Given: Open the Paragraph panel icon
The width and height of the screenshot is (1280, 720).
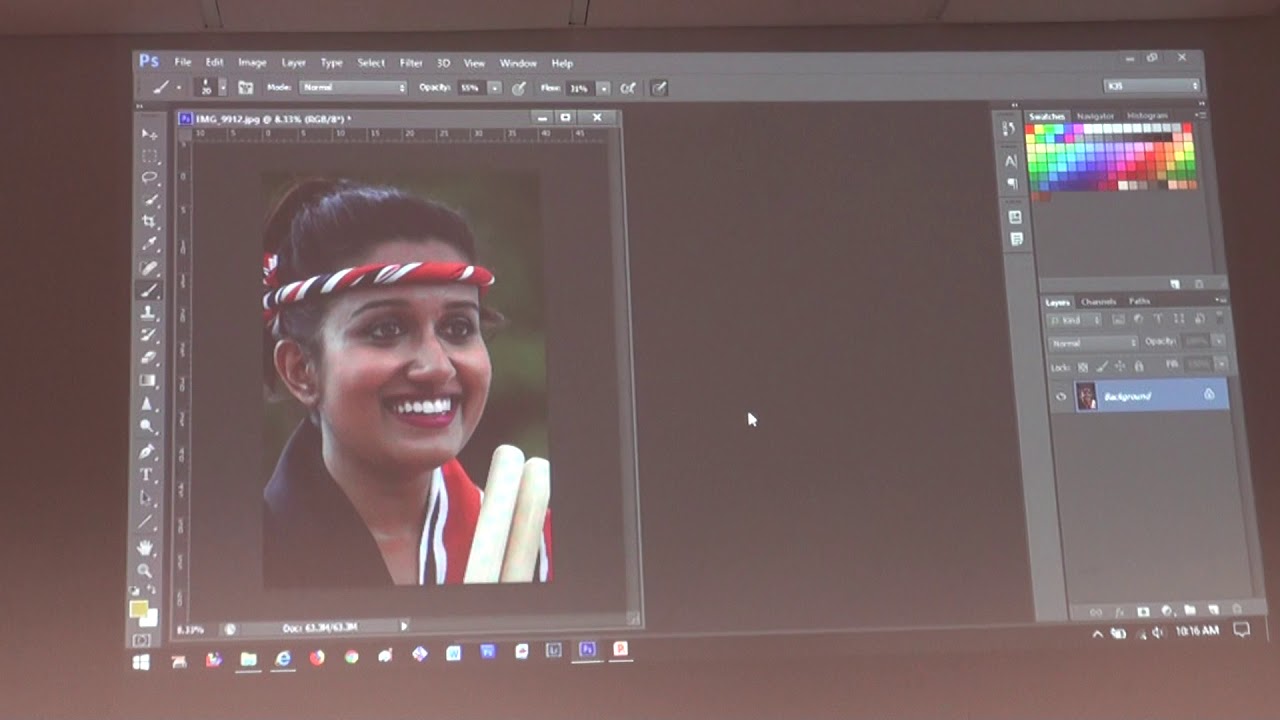Looking at the screenshot, I should [x=1012, y=183].
